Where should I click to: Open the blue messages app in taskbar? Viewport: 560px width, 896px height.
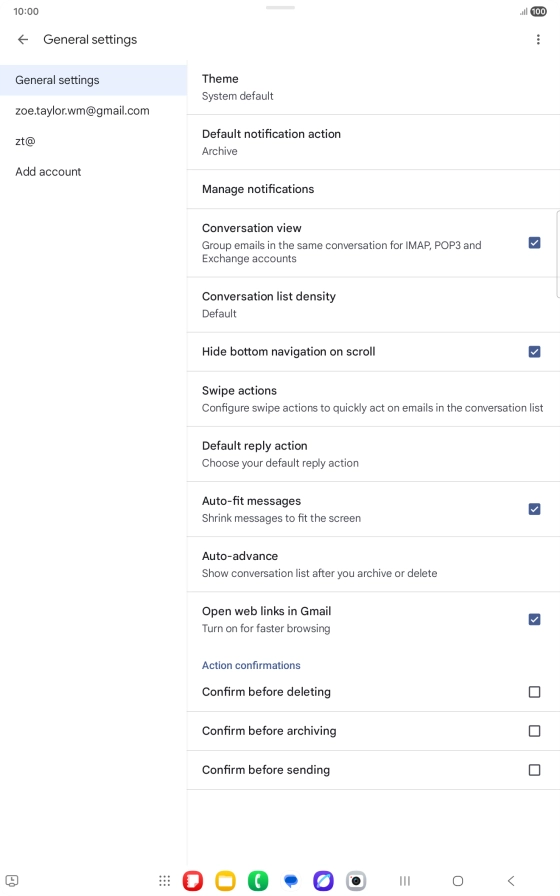(x=291, y=881)
